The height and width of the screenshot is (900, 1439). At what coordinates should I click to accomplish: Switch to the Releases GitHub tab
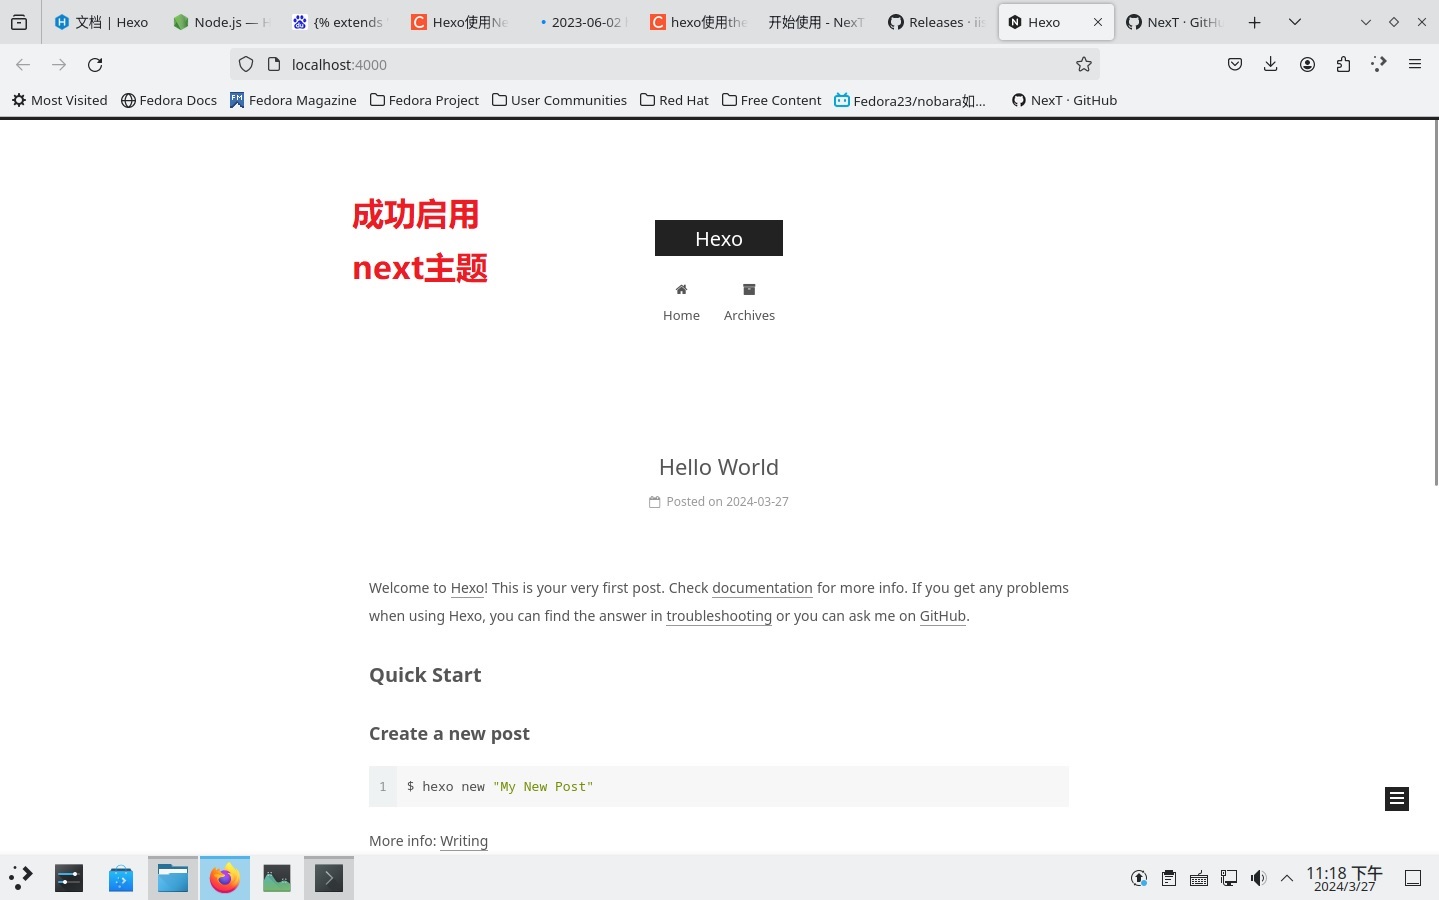pyautogui.click(x=936, y=22)
